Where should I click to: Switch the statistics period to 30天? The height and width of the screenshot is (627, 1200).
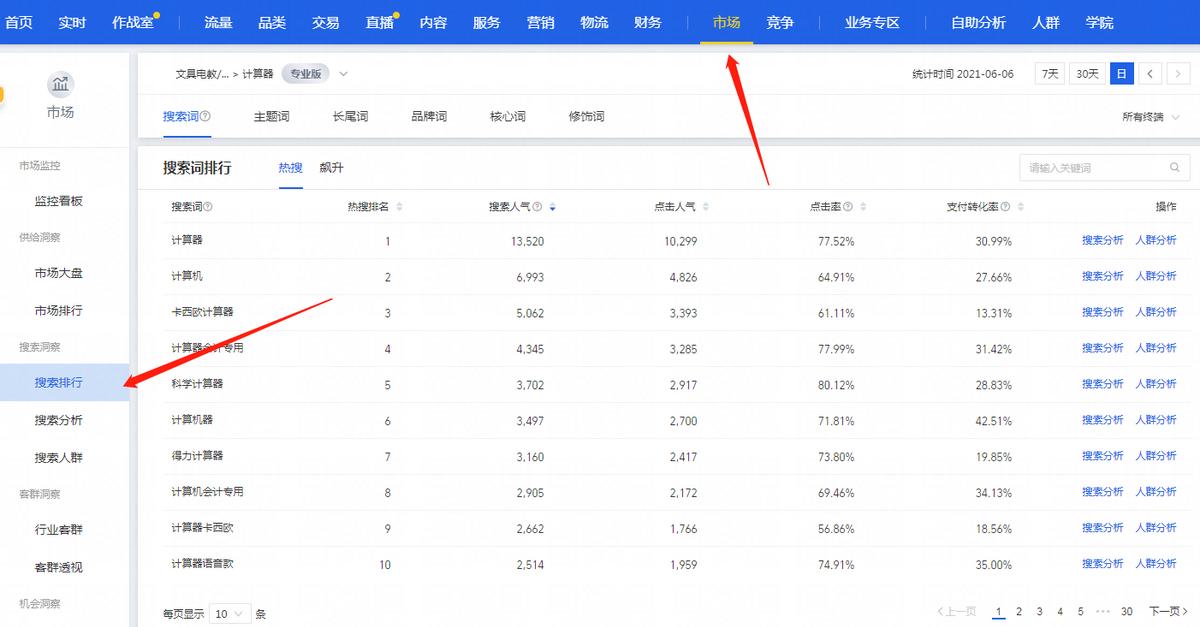(1087, 73)
